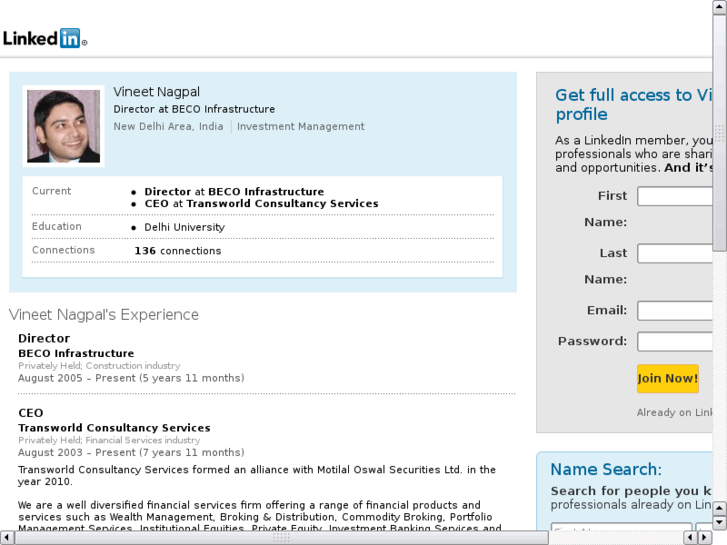Click the horizontal scrollbar right arrow at far right
Screen dimensions: 727x545
(x=705, y=538)
